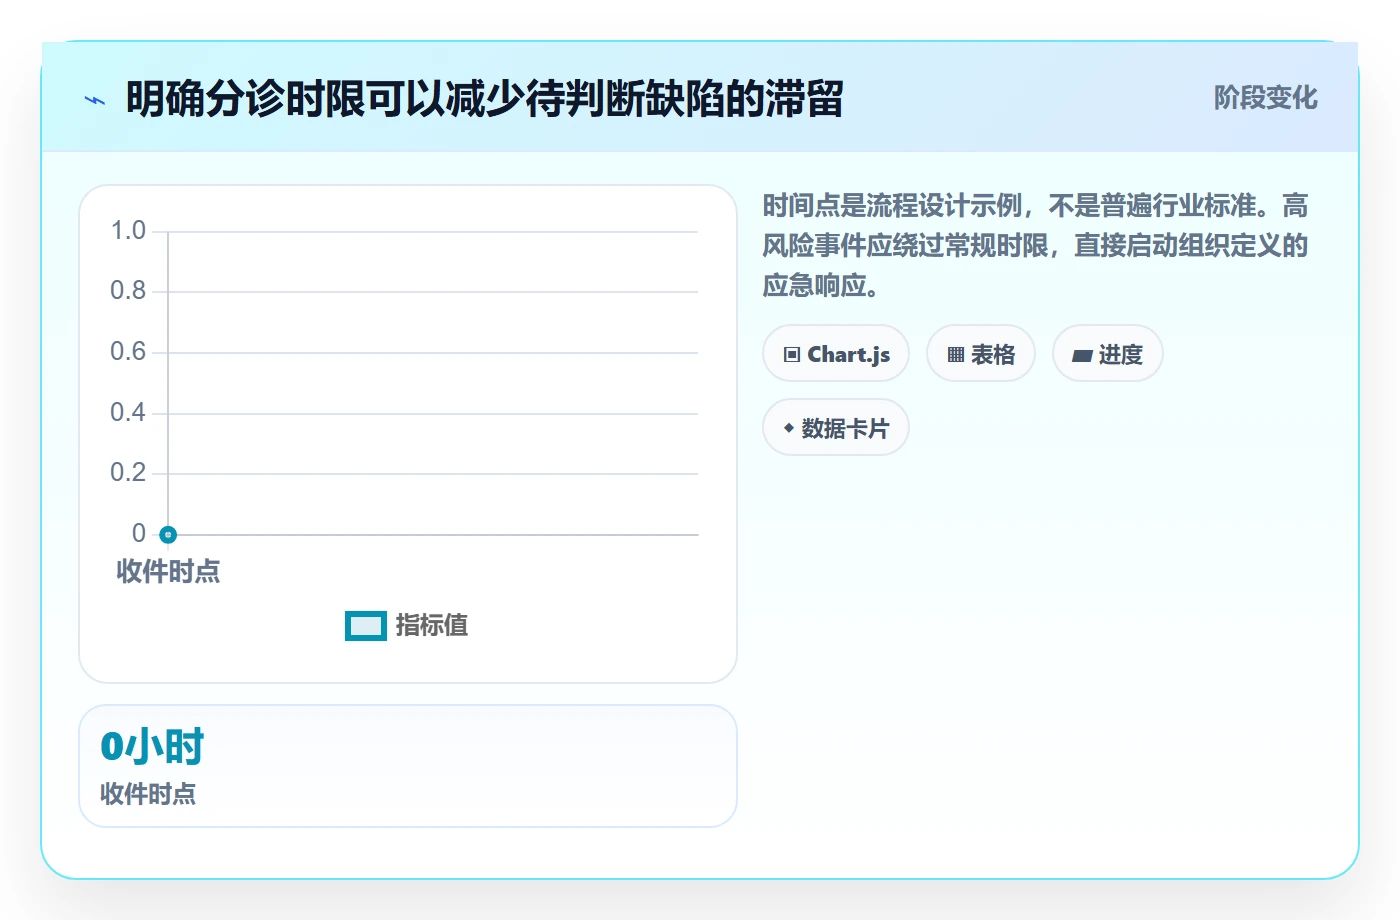Click the 指标值 legend label
Viewport: 1400px width, 920px height.
click(432, 626)
